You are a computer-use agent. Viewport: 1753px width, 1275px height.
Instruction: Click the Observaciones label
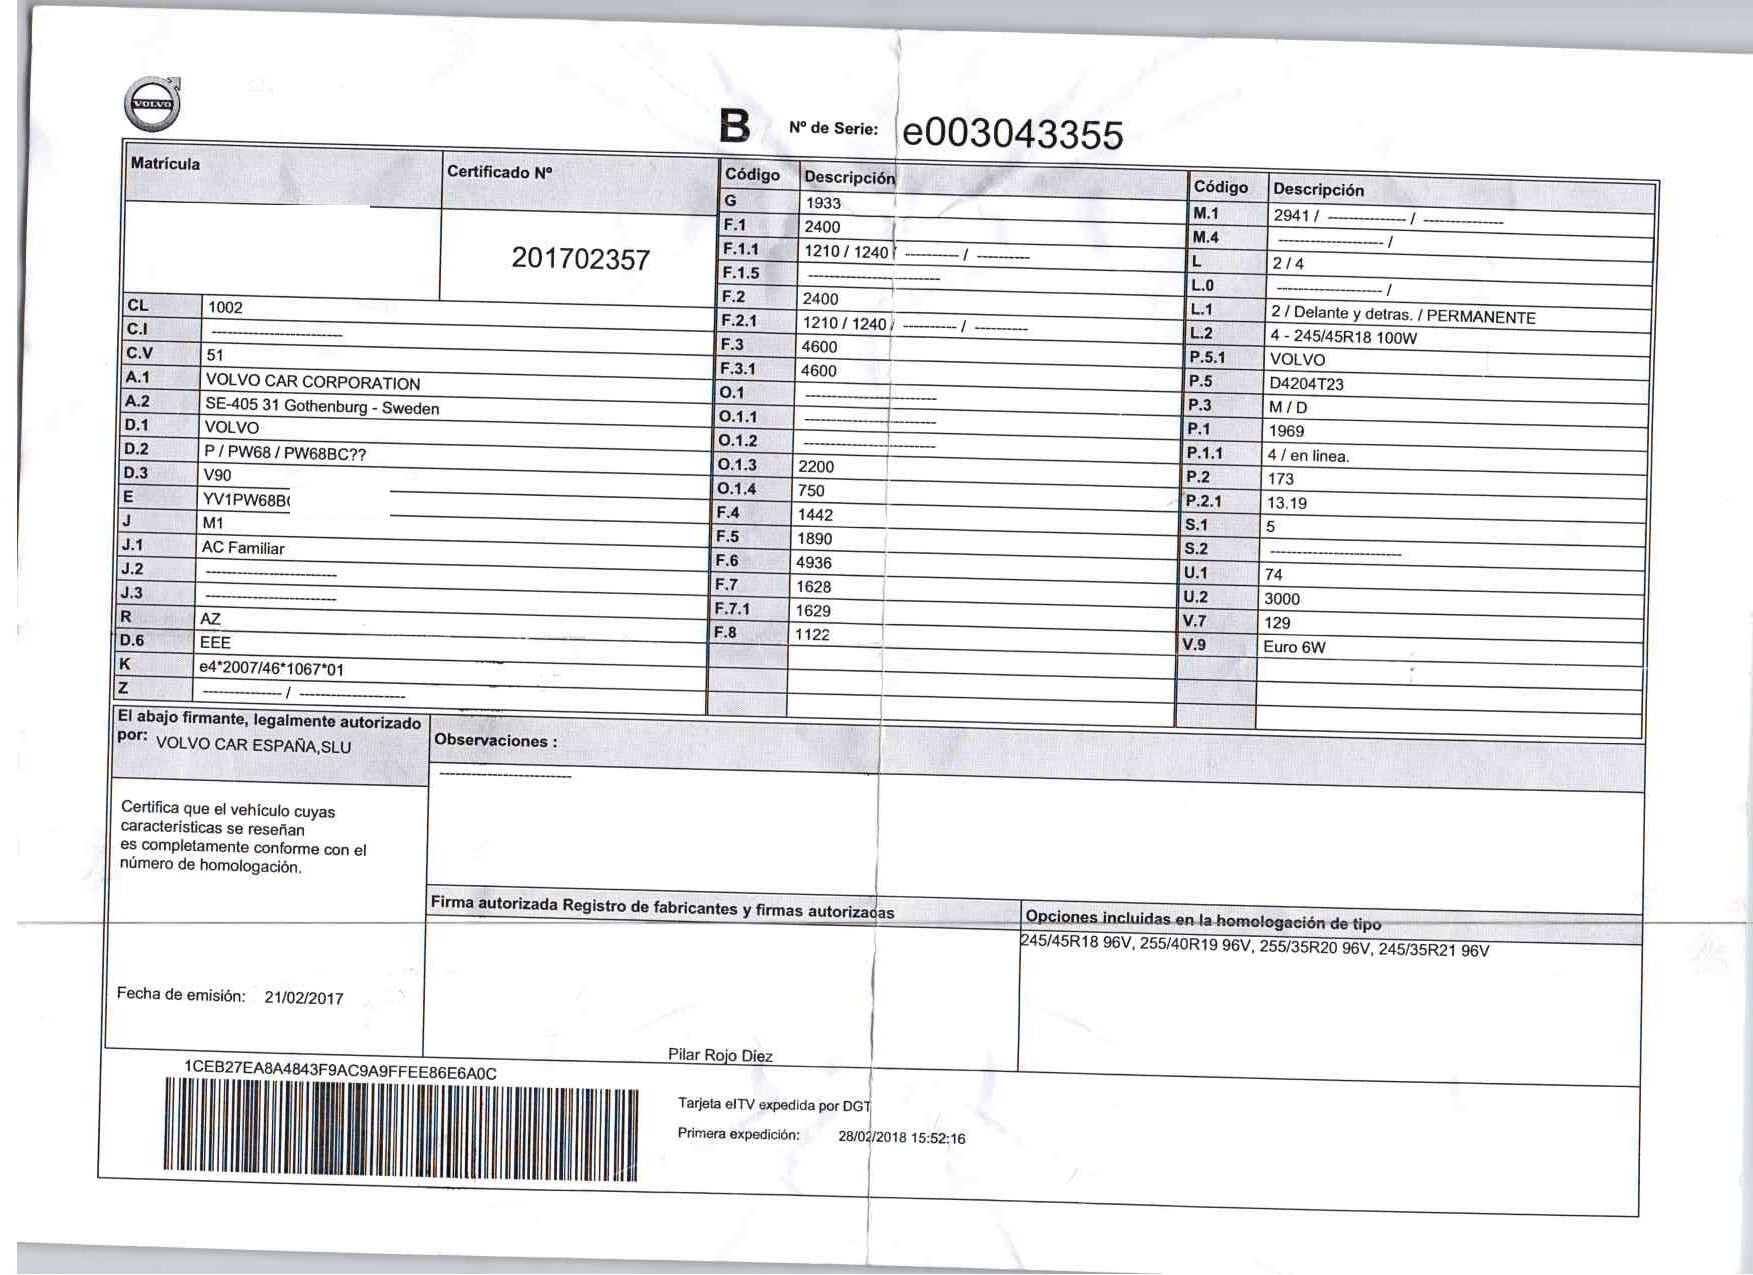point(496,741)
